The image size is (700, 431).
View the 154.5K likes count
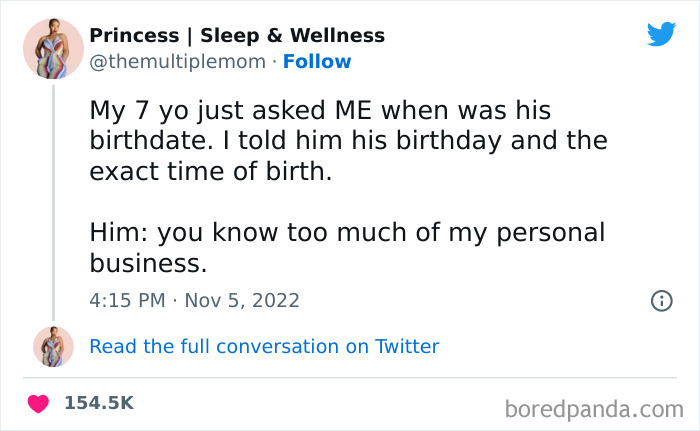pyautogui.click(x=98, y=403)
